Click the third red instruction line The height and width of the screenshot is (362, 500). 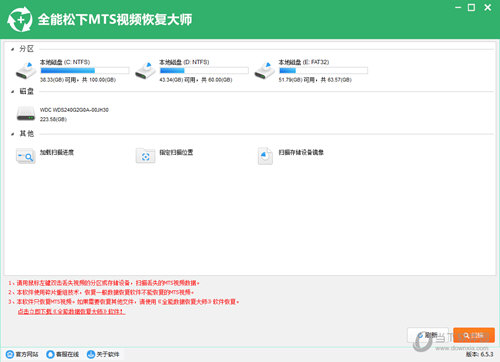[124, 302]
